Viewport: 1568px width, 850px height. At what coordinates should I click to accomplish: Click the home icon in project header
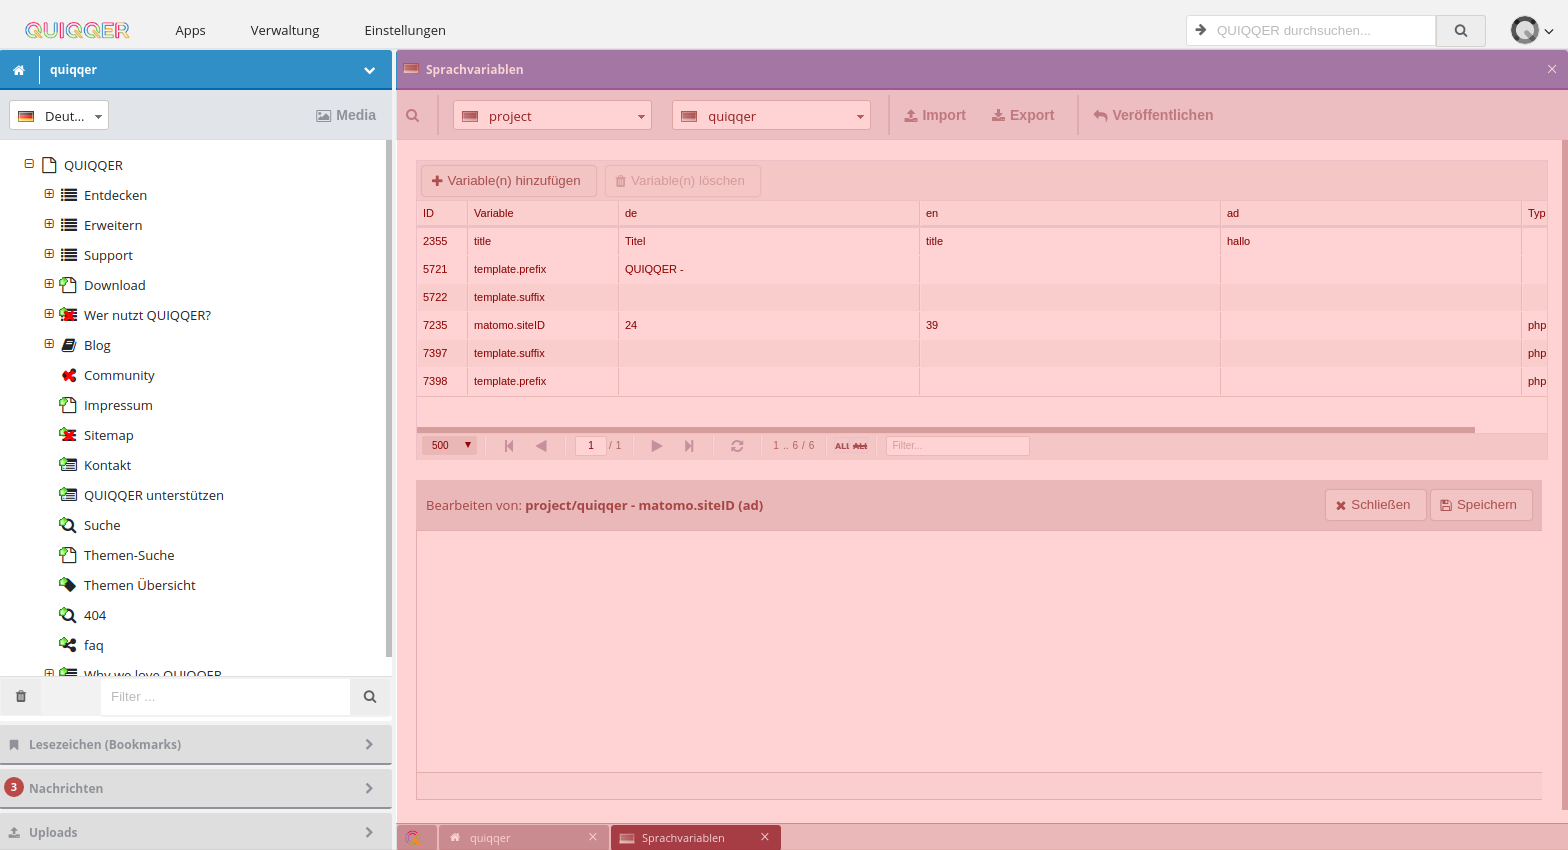click(x=19, y=70)
